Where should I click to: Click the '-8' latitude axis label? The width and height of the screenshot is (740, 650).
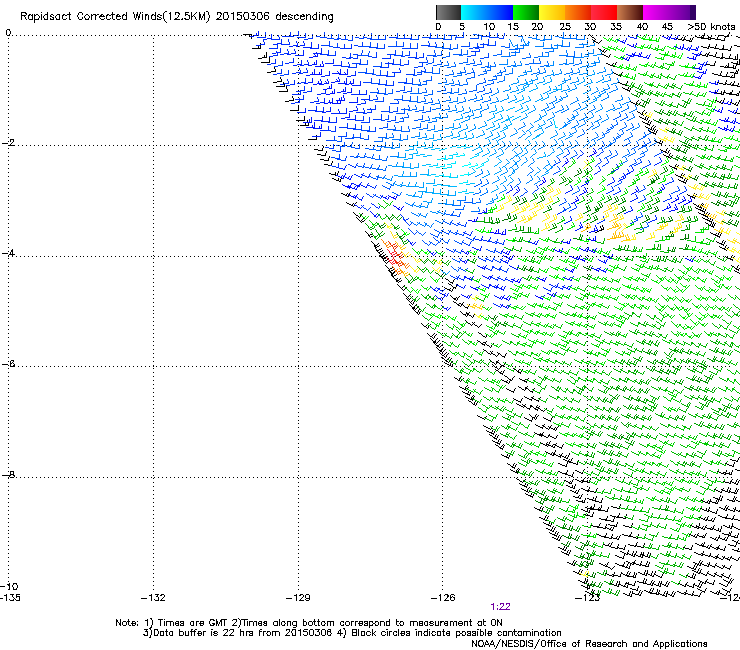(x=8, y=474)
